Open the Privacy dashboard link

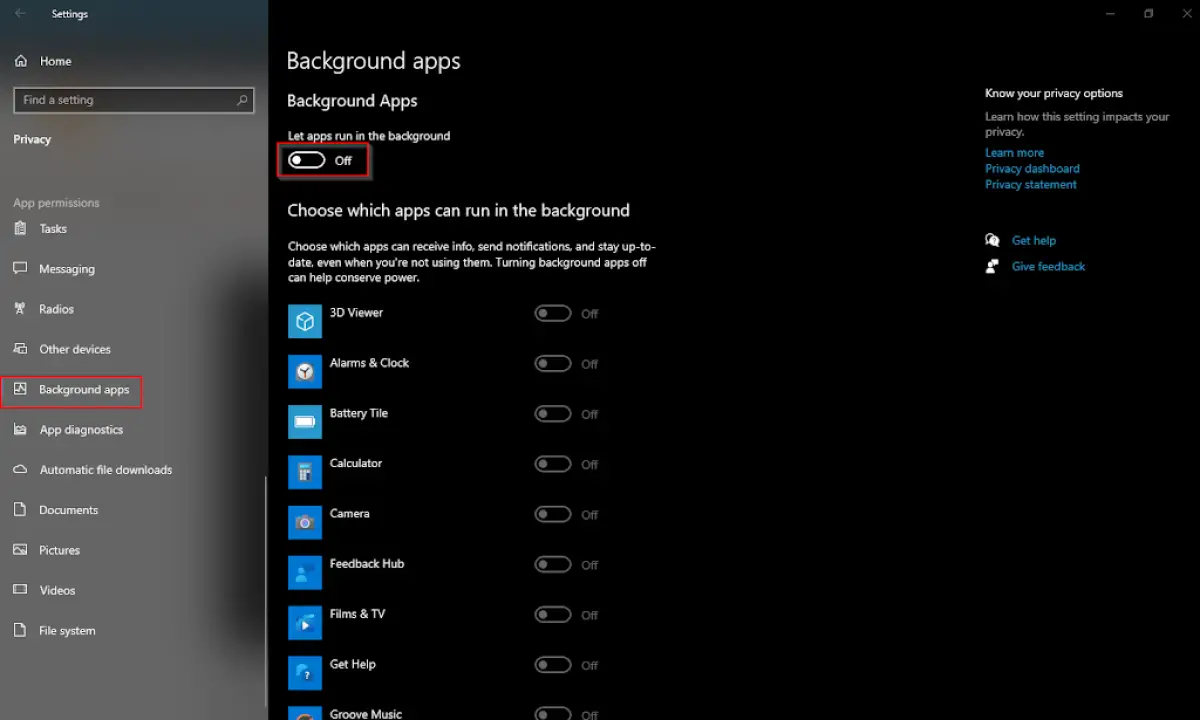(1032, 168)
